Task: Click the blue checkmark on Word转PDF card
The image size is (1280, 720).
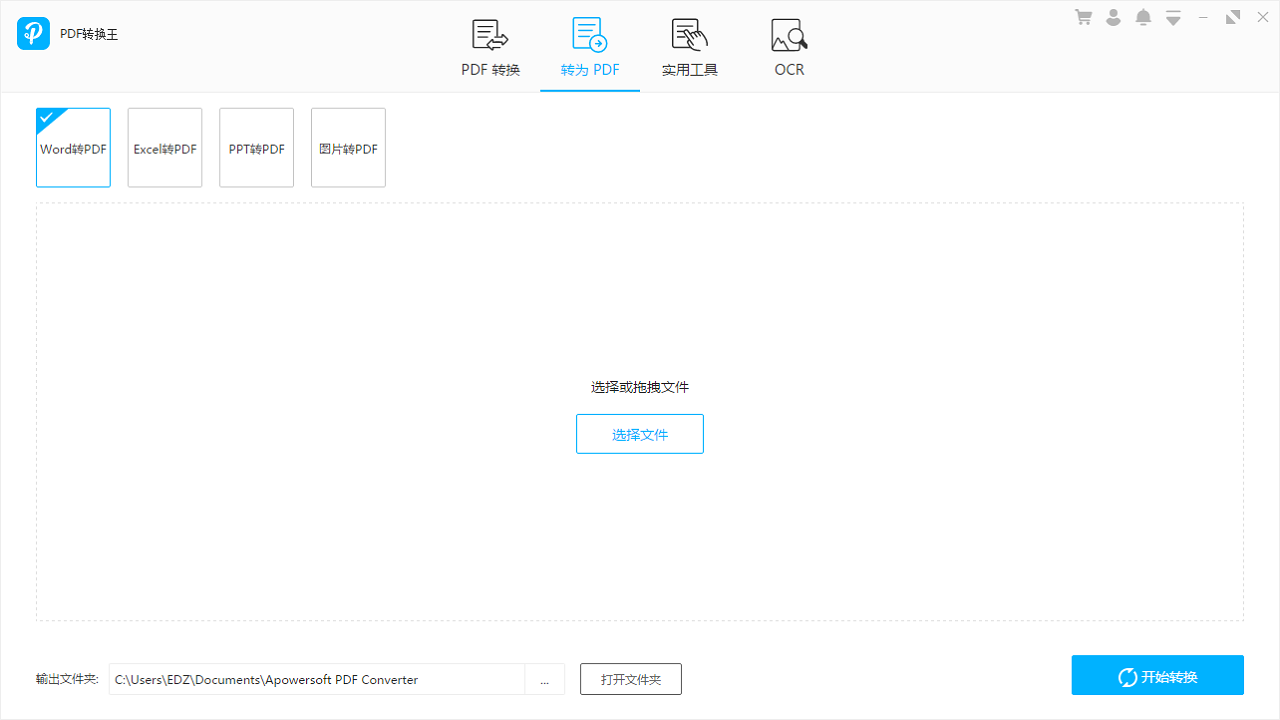Action: pos(46,117)
